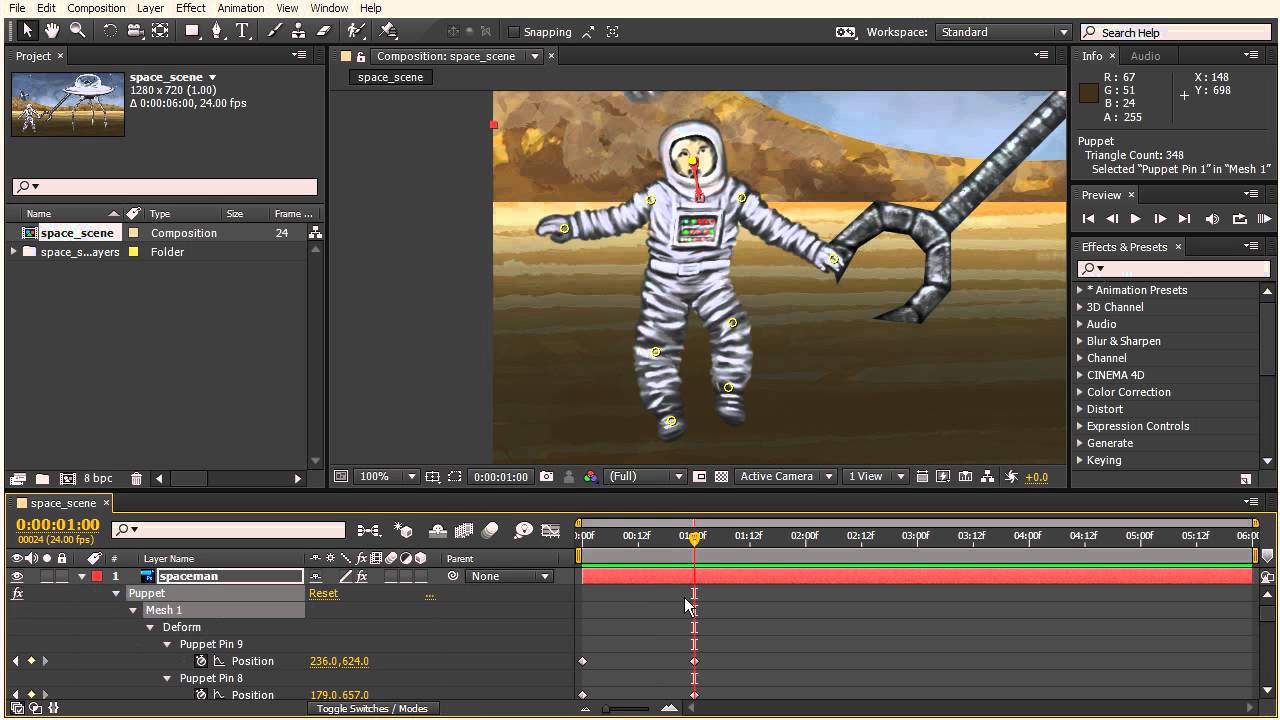
Task: Open the Active Camera view dropdown
Action: (786, 477)
